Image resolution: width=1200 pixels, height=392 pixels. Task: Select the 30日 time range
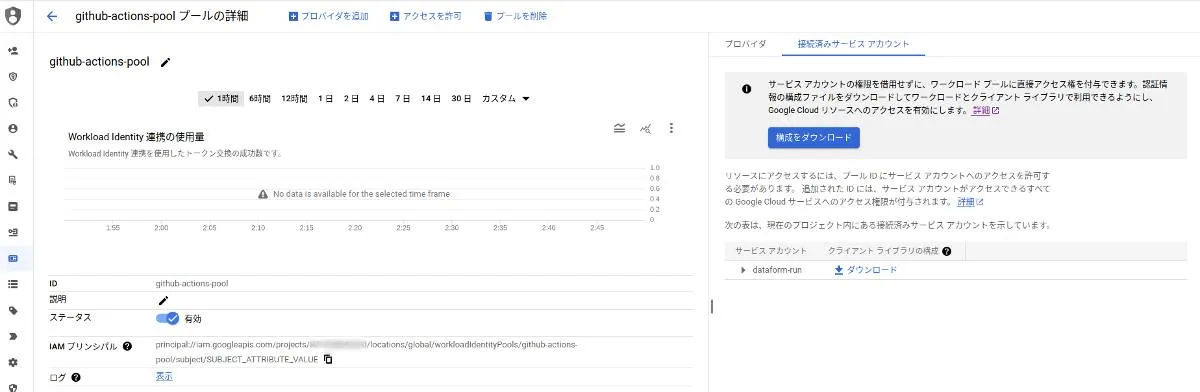[461, 98]
